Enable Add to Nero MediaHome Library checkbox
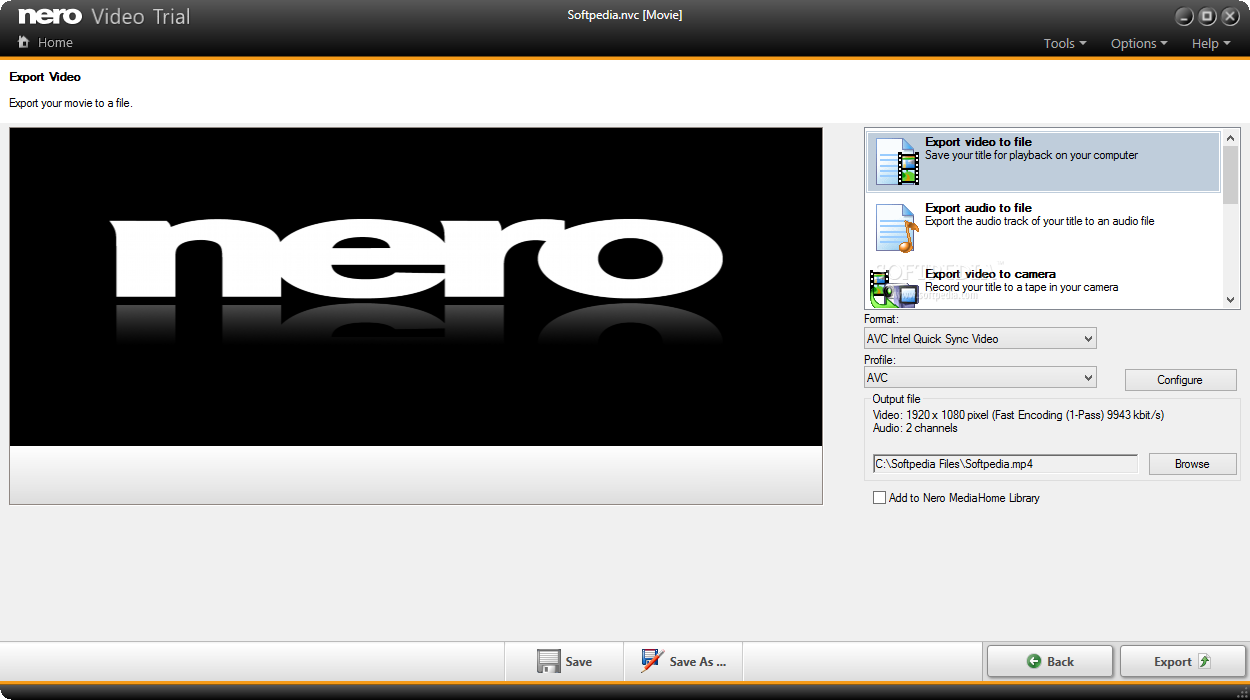1250x700 pixels. (879, 497)
